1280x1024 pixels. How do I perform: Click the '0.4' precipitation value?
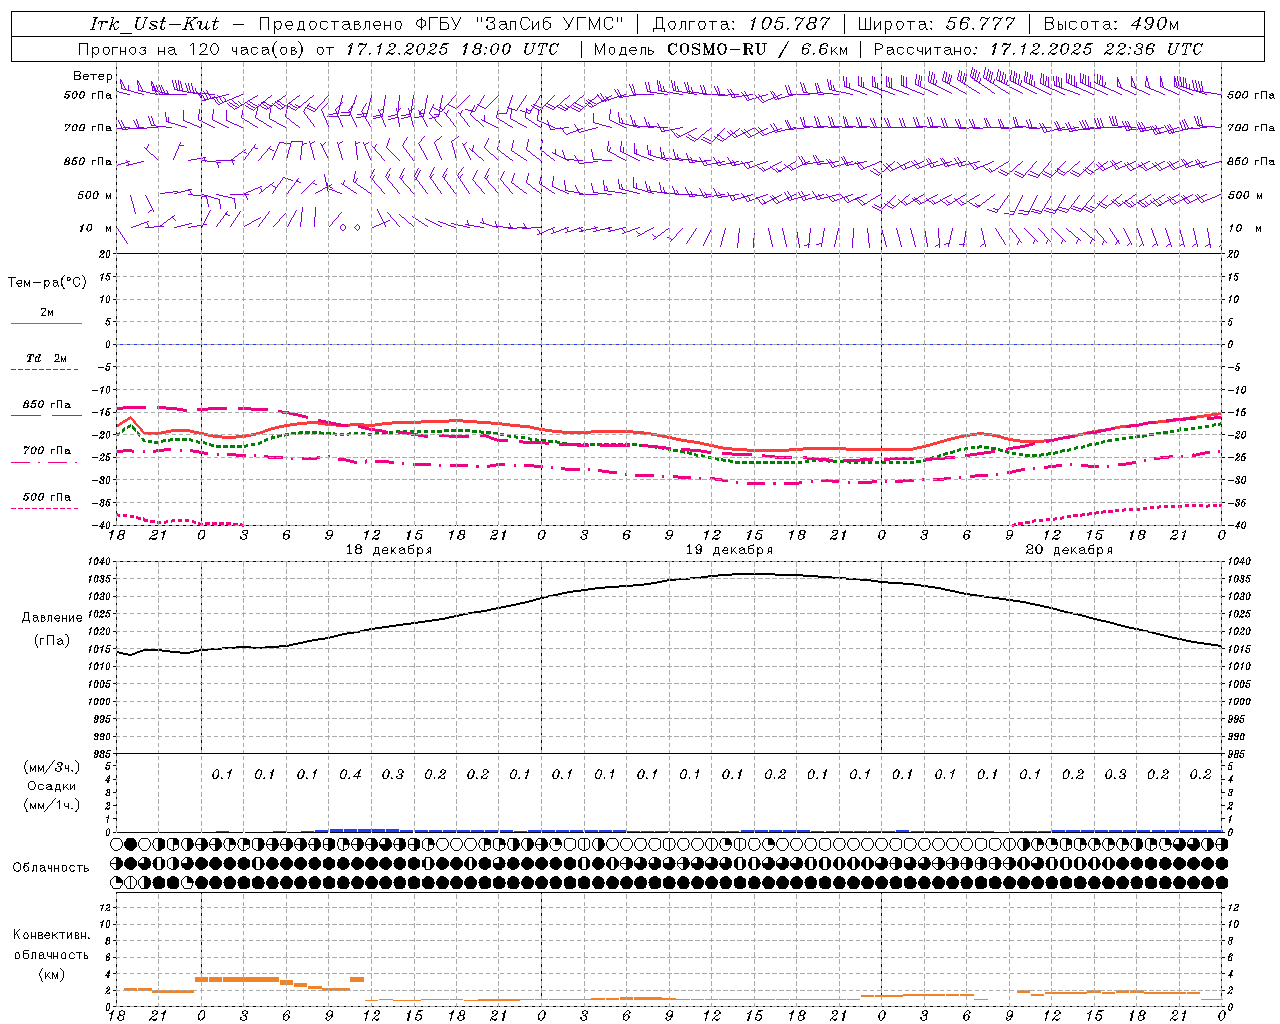(350, 775)
